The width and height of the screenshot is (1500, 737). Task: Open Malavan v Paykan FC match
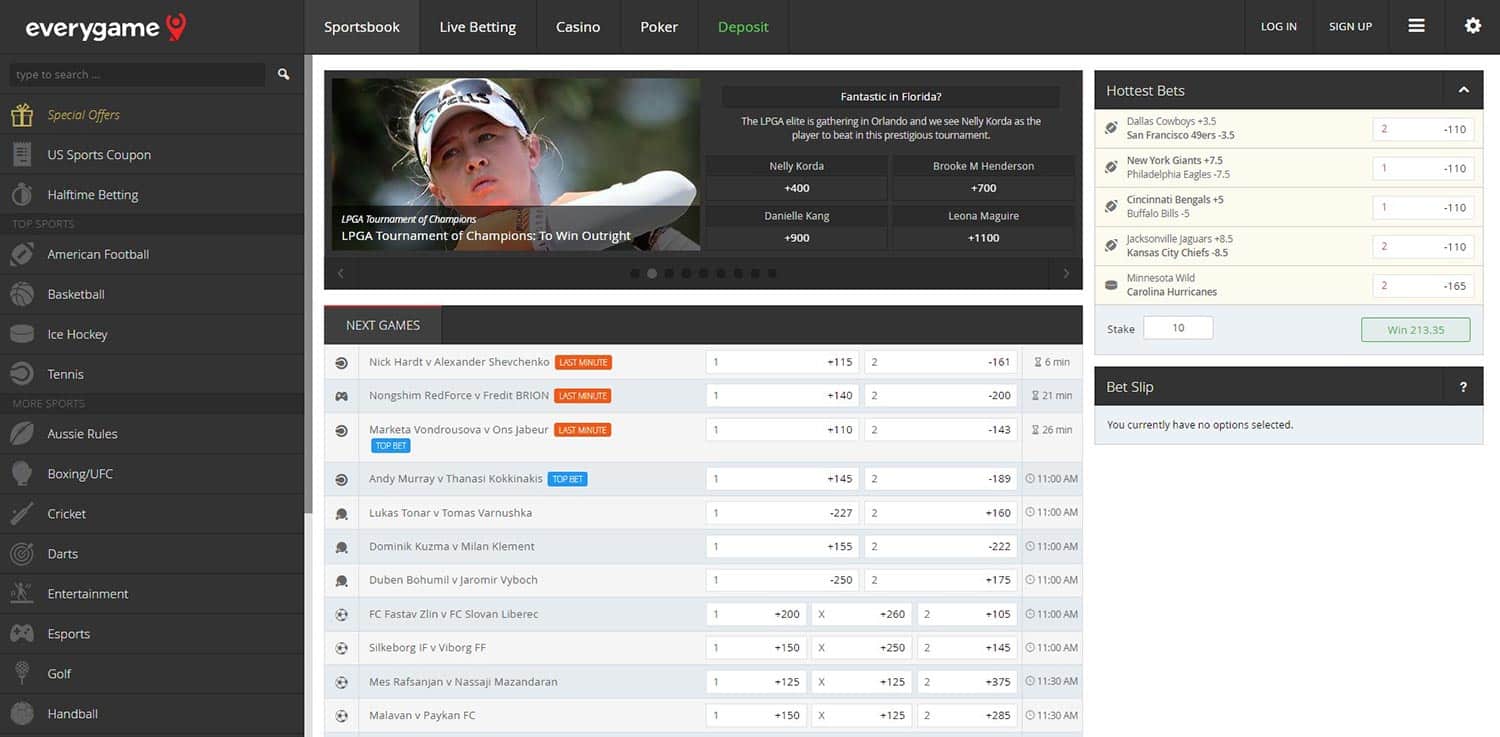pyautogui.click(x=422, y=716)
